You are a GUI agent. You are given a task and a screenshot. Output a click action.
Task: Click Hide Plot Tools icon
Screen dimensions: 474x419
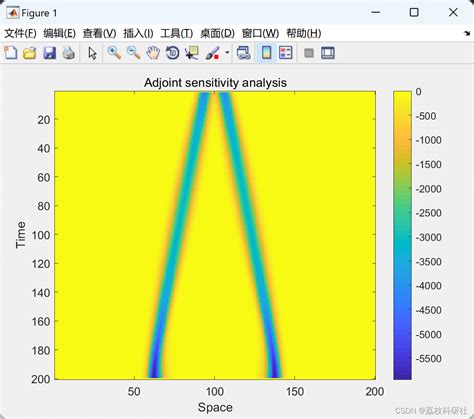click(x=309, y=53)
